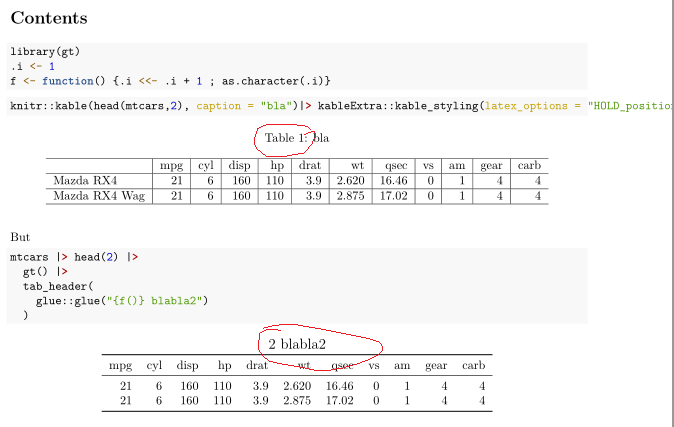
Task: Click the "disp" header in the blabla2 table
Action: [x=187, y=366]
